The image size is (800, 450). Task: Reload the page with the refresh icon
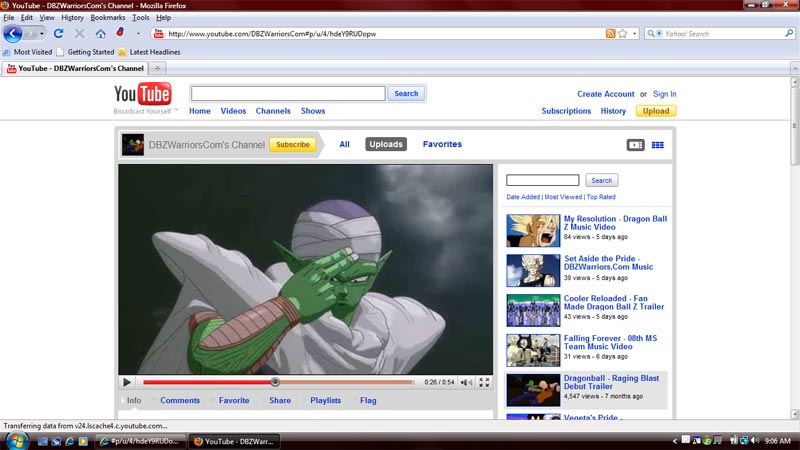pos(58,34)
